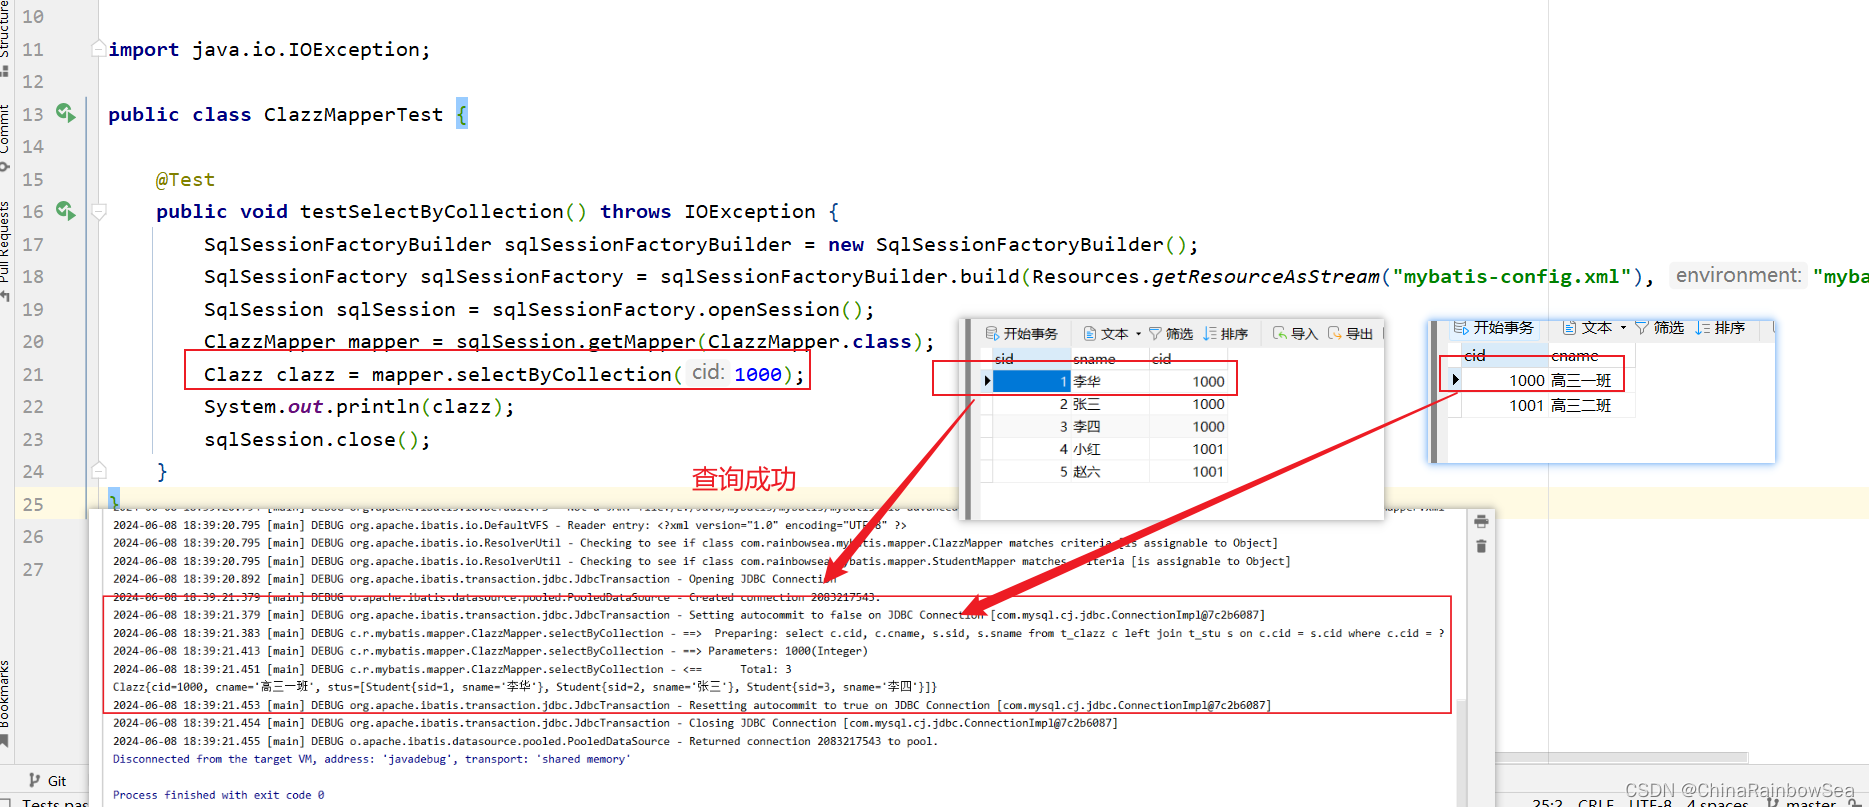Screen dimensions: 1869x807
Task: Select sid column header in student table
Action: pos(1031,358)
